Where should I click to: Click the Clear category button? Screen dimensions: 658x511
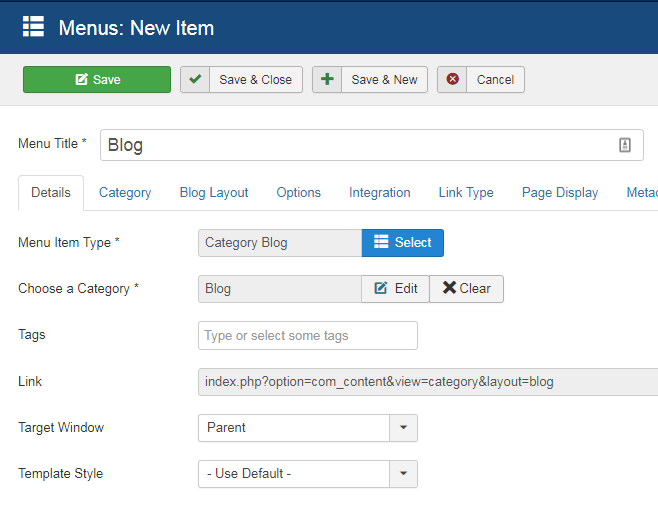[466, 289]
